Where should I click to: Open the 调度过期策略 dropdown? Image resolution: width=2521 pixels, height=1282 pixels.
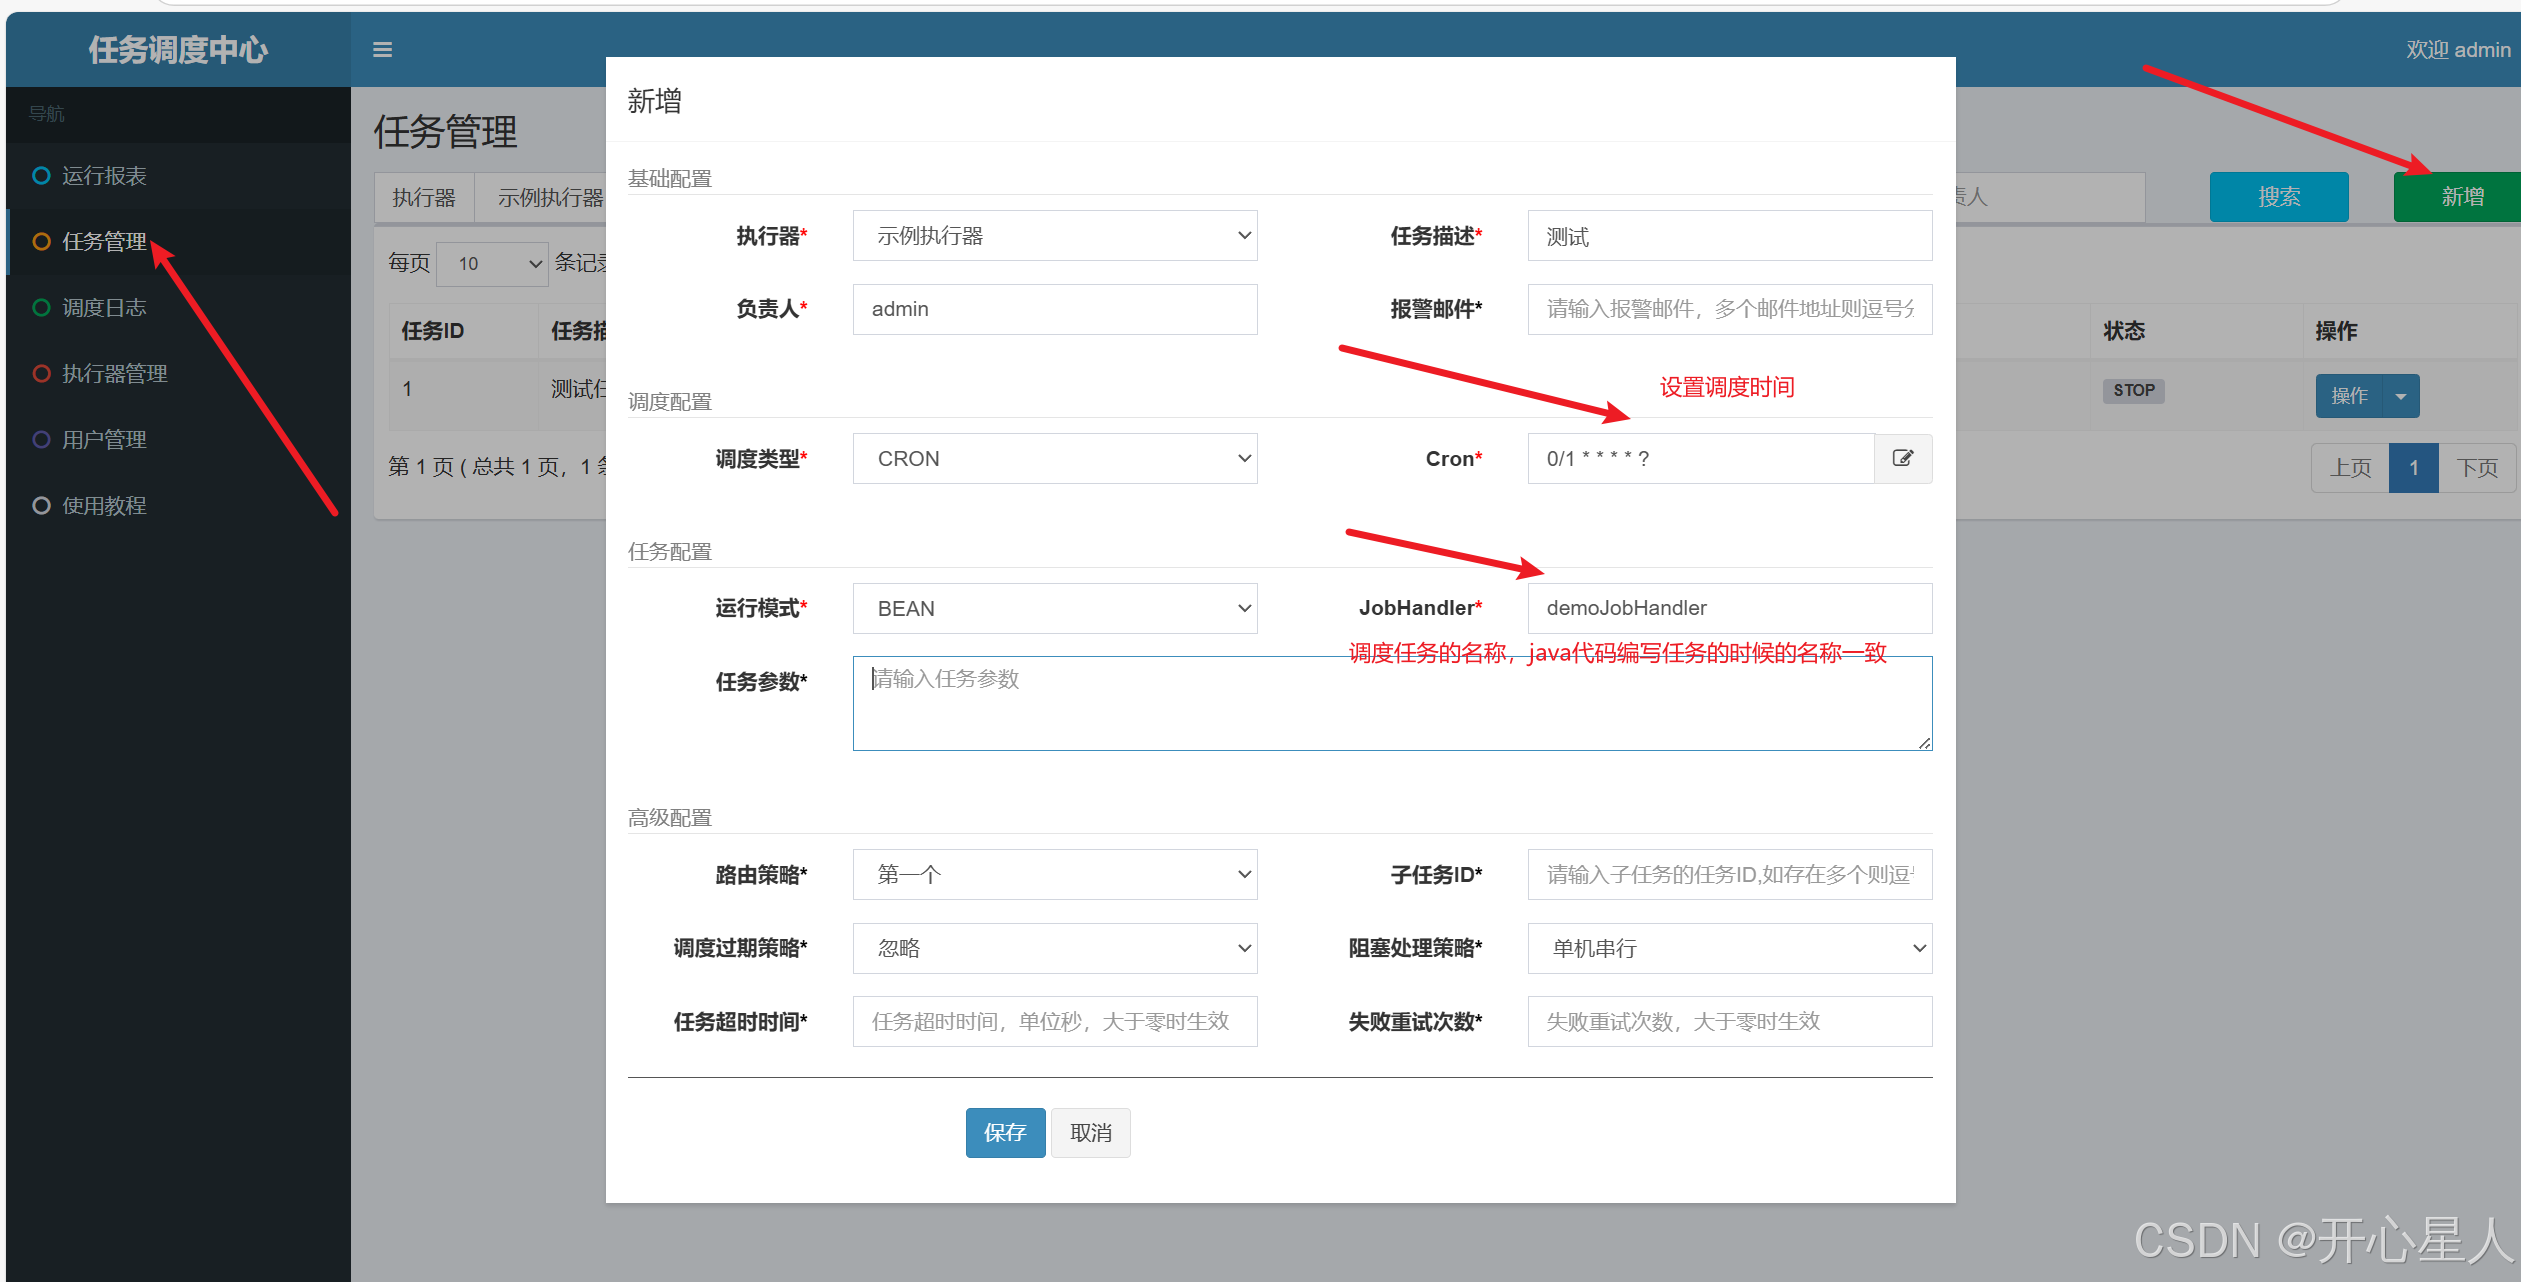click(1054, 948)
